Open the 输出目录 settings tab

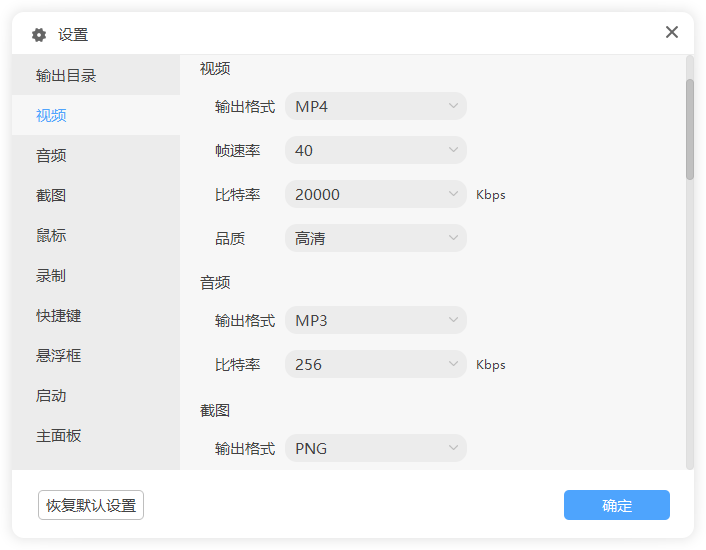tap(66, 75)
